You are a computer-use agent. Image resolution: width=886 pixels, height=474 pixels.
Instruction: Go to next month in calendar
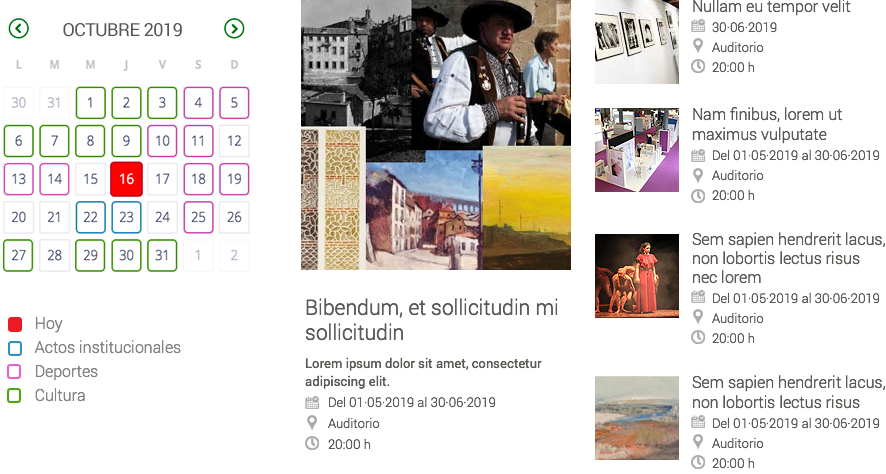(x=234, y=29)
